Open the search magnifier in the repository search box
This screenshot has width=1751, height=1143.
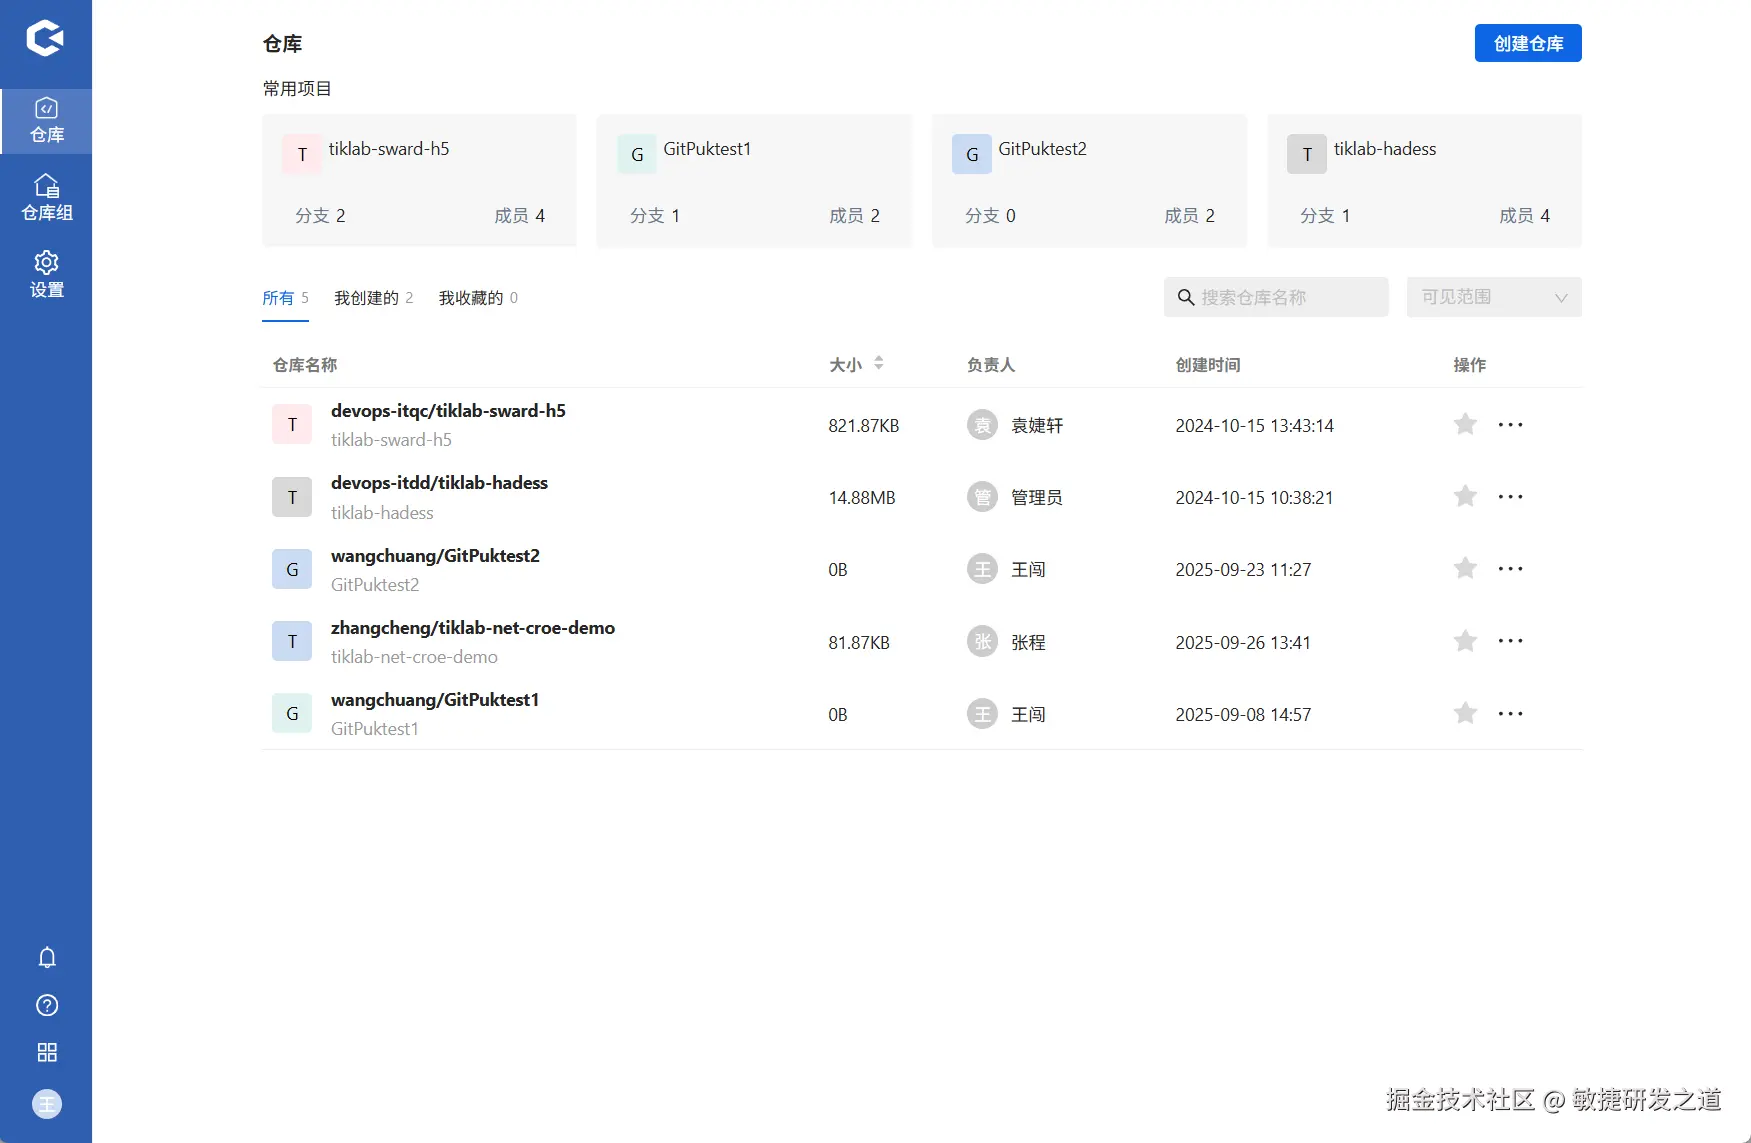coord(1186,297)
